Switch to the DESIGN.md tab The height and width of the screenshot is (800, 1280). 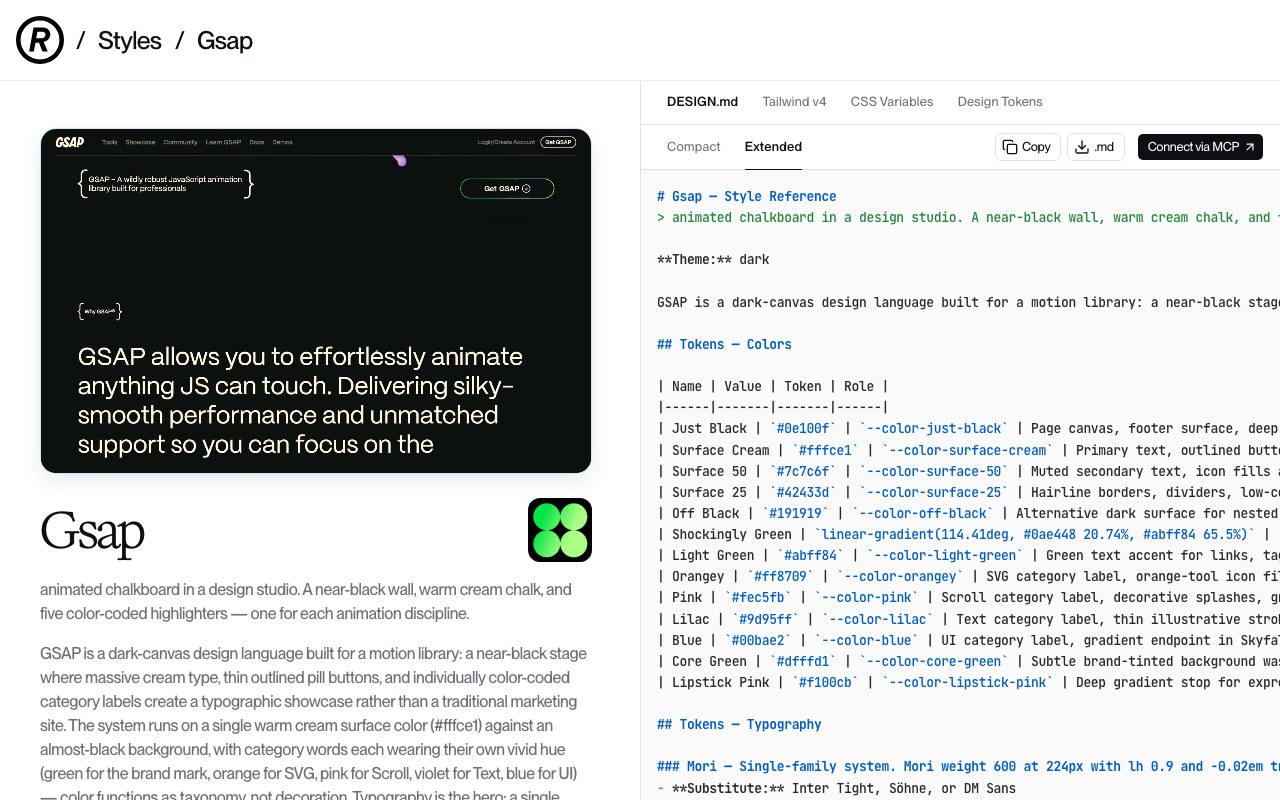703,102
